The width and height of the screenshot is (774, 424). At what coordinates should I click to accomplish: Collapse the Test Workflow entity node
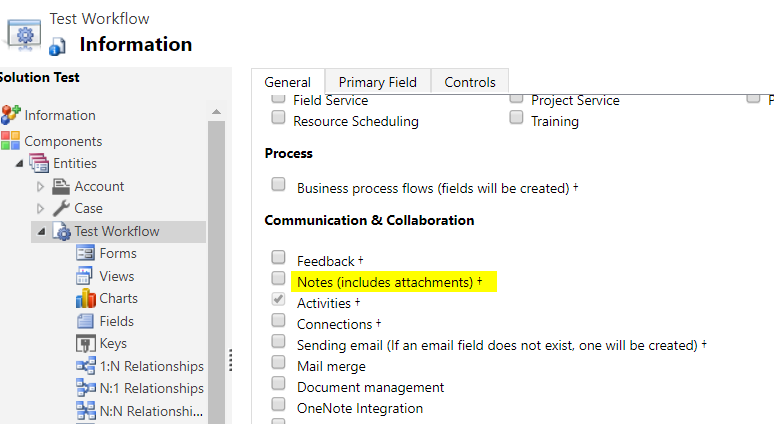41,231
